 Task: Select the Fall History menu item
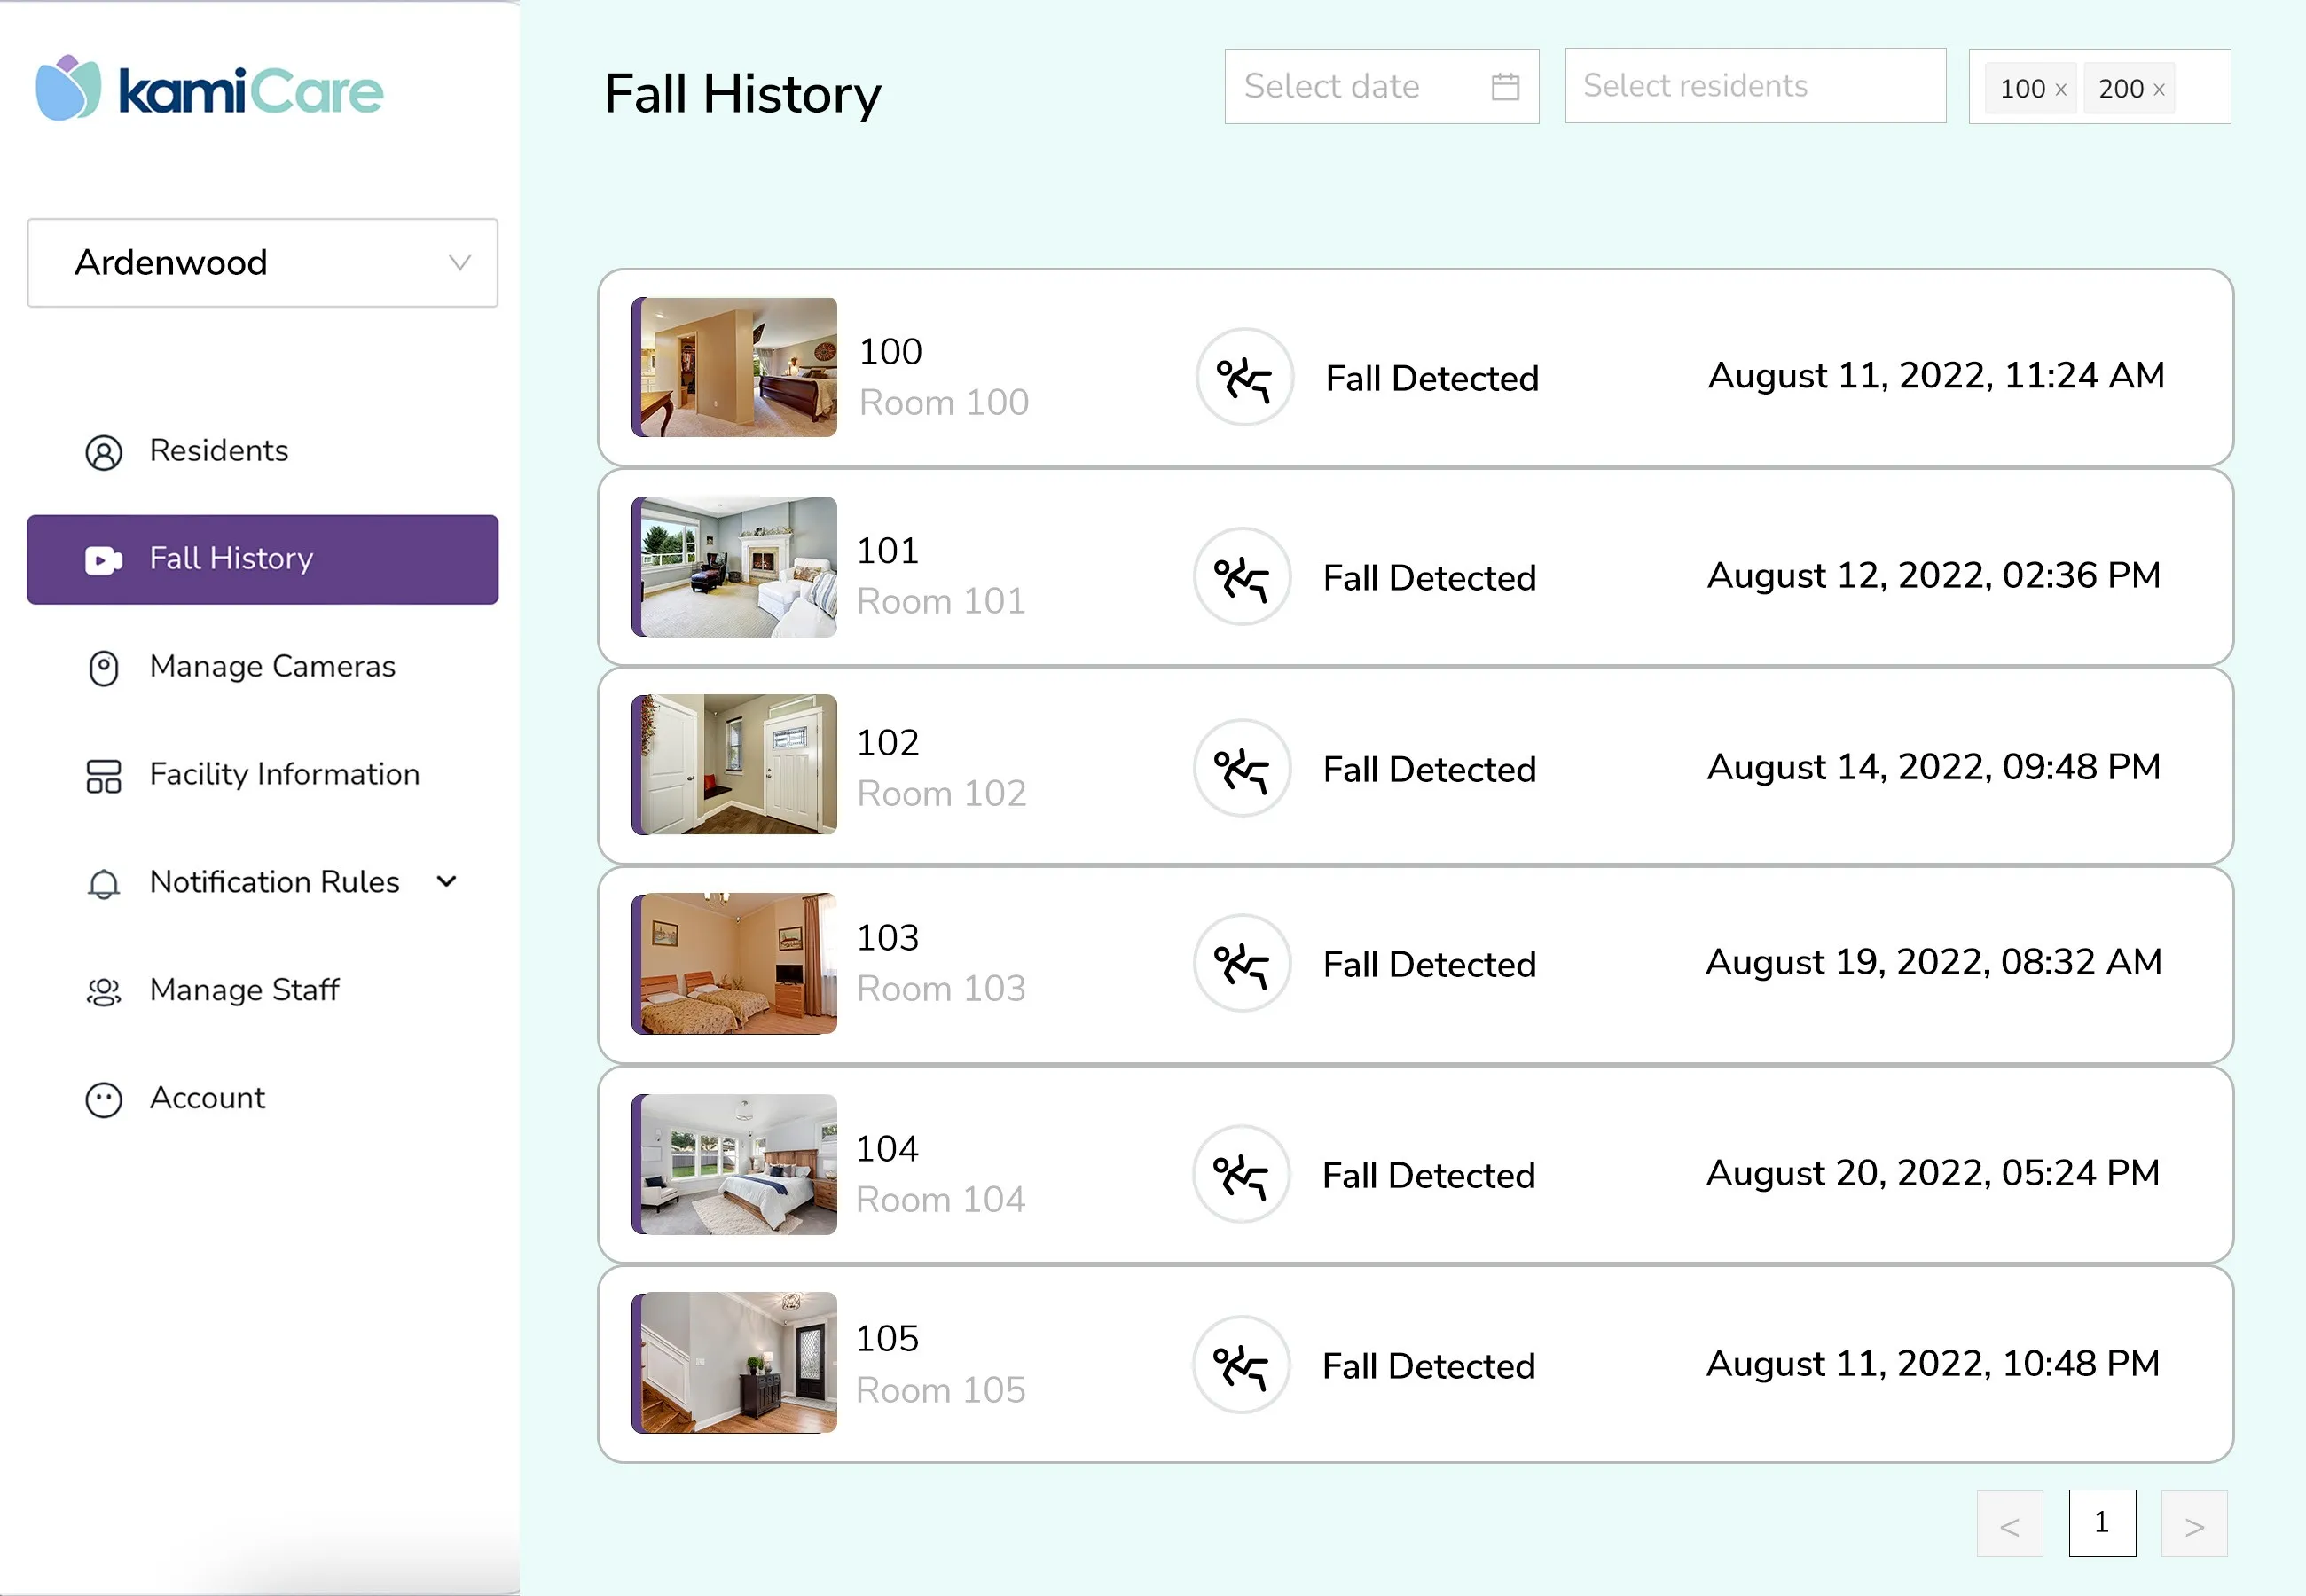(x=262, y=559)
